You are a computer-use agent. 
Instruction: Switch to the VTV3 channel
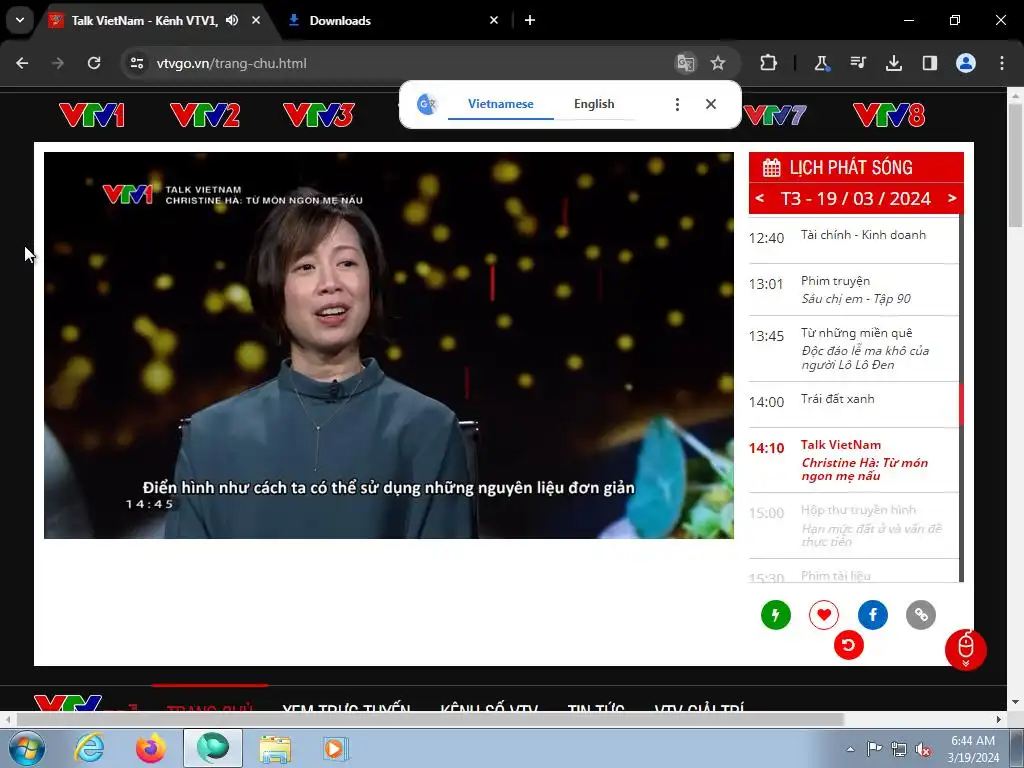pos(319,116)
